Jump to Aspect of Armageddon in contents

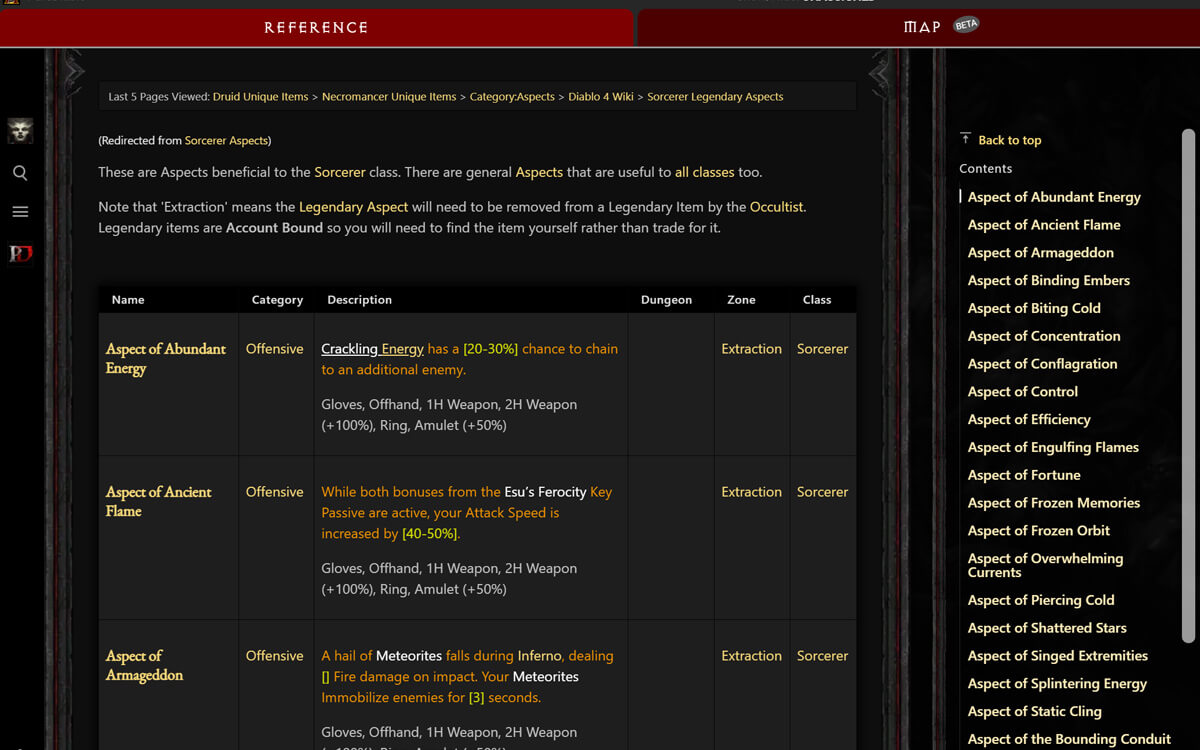[x=1041, y=253]
